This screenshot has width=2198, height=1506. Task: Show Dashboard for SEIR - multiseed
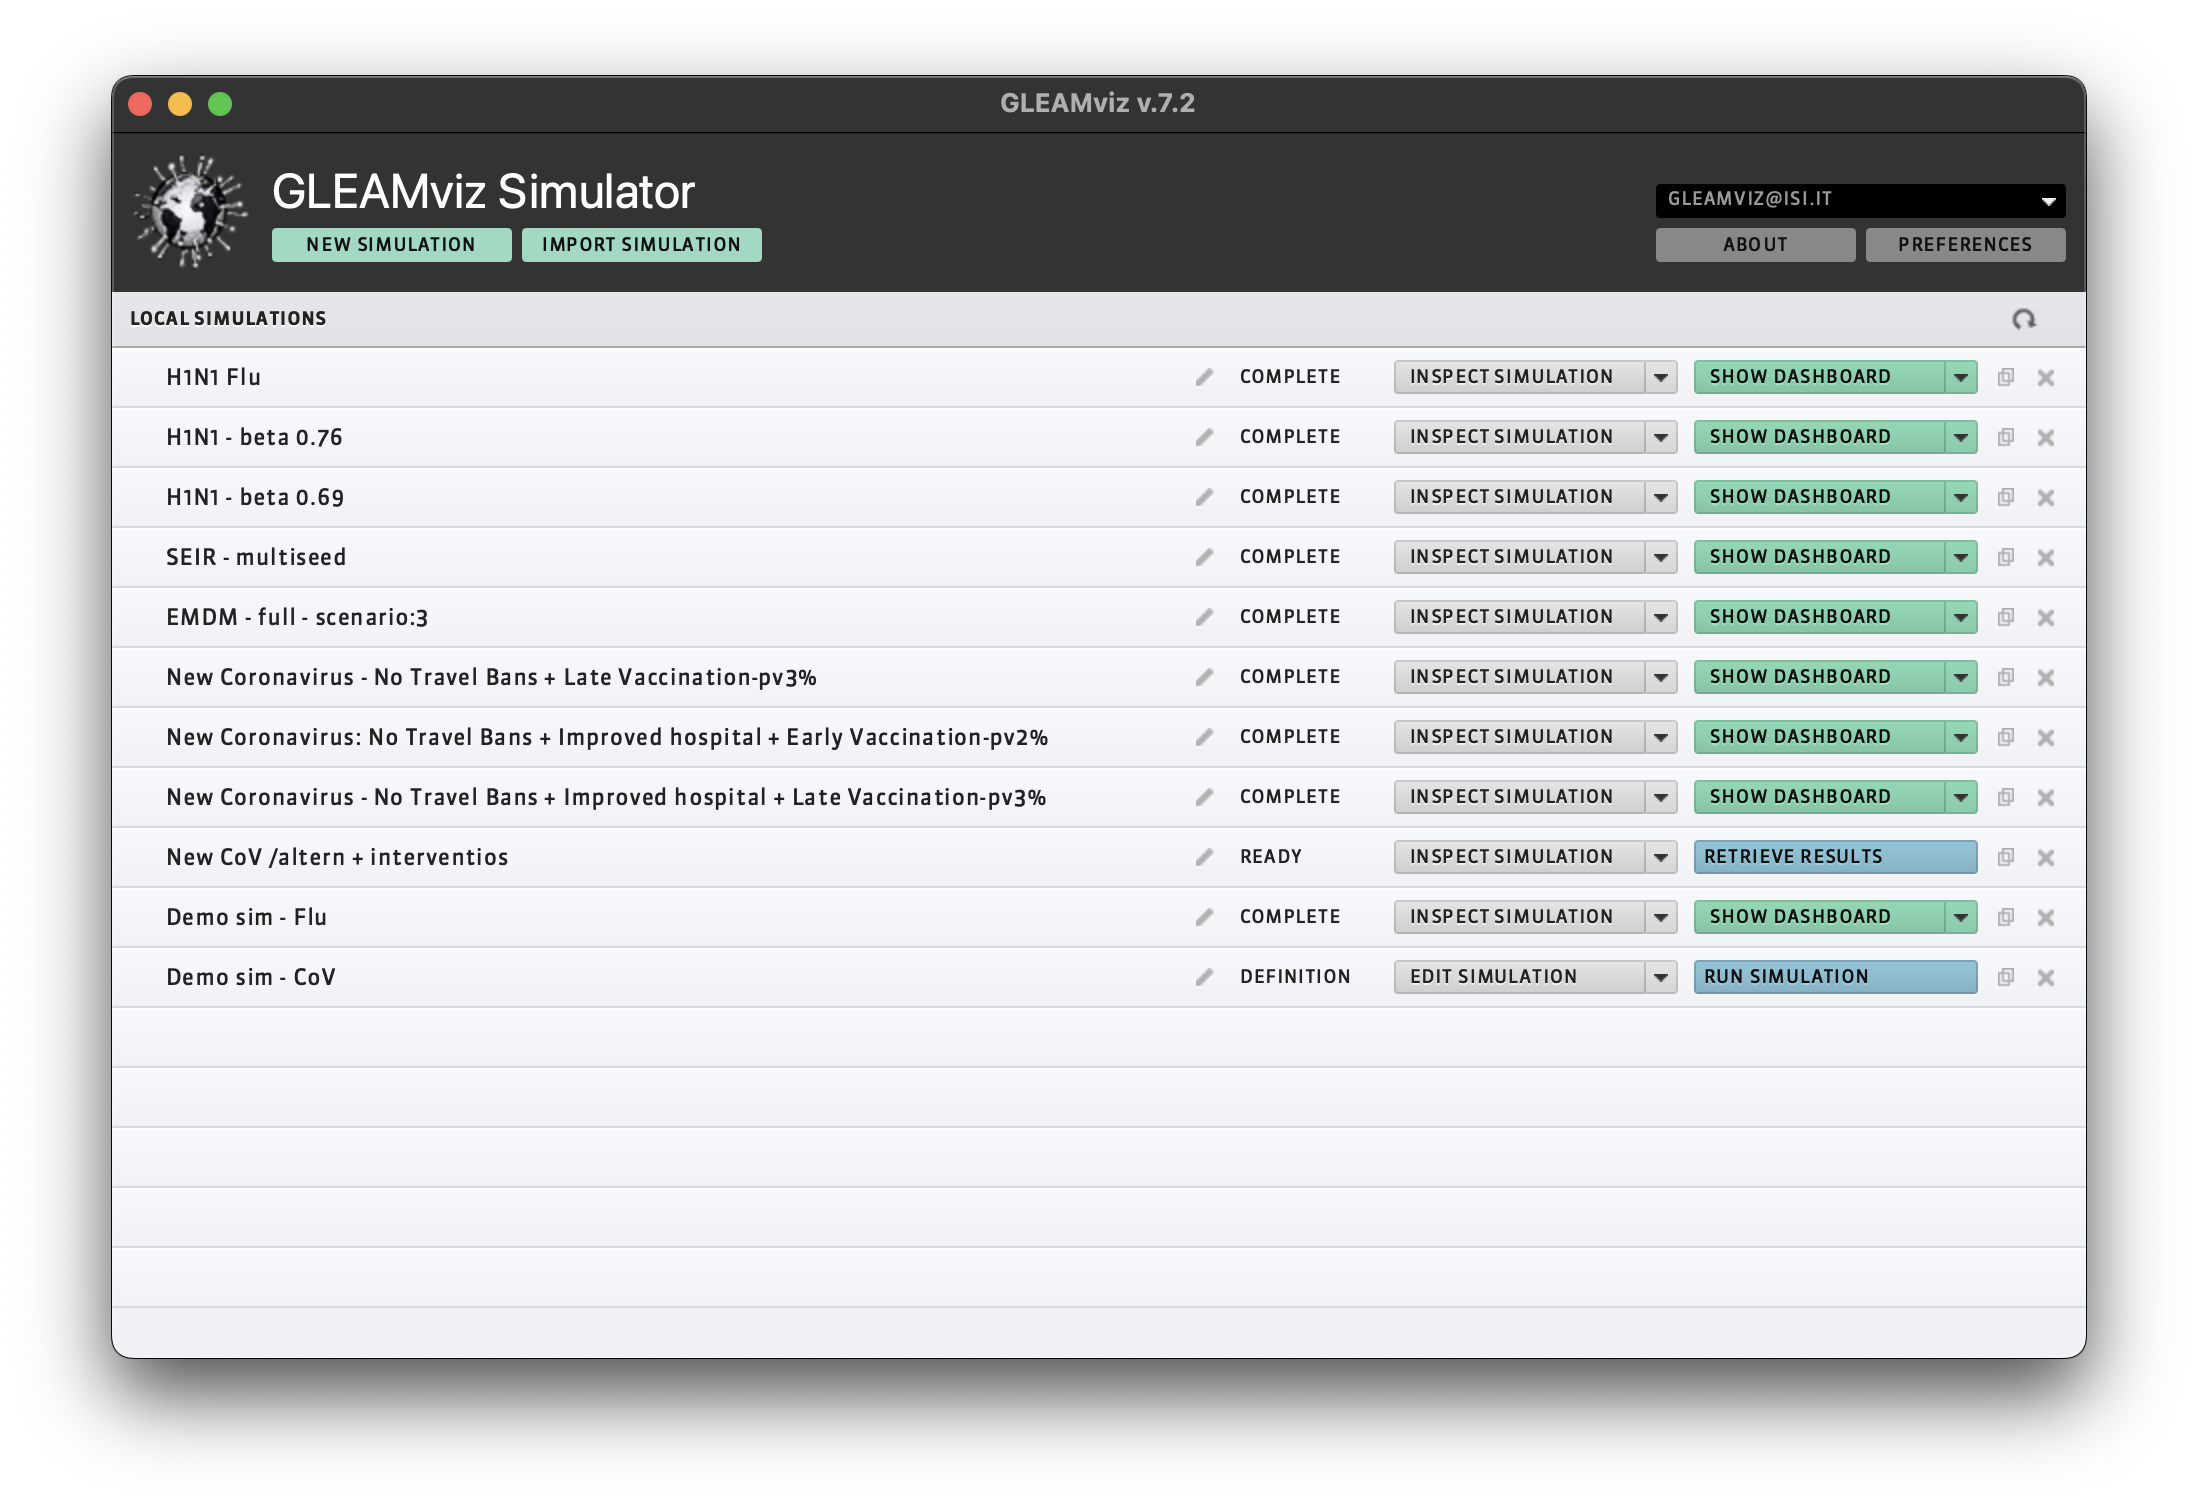pos(1819,557)
